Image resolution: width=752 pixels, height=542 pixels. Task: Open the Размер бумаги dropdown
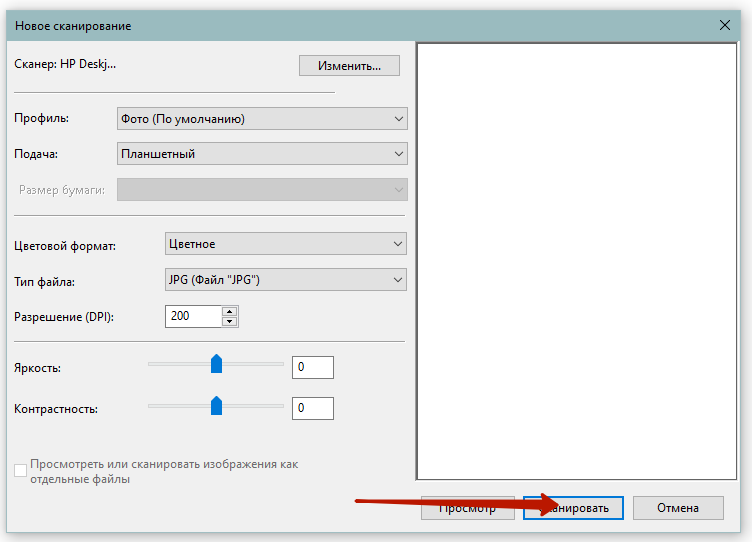coord(262,190)
